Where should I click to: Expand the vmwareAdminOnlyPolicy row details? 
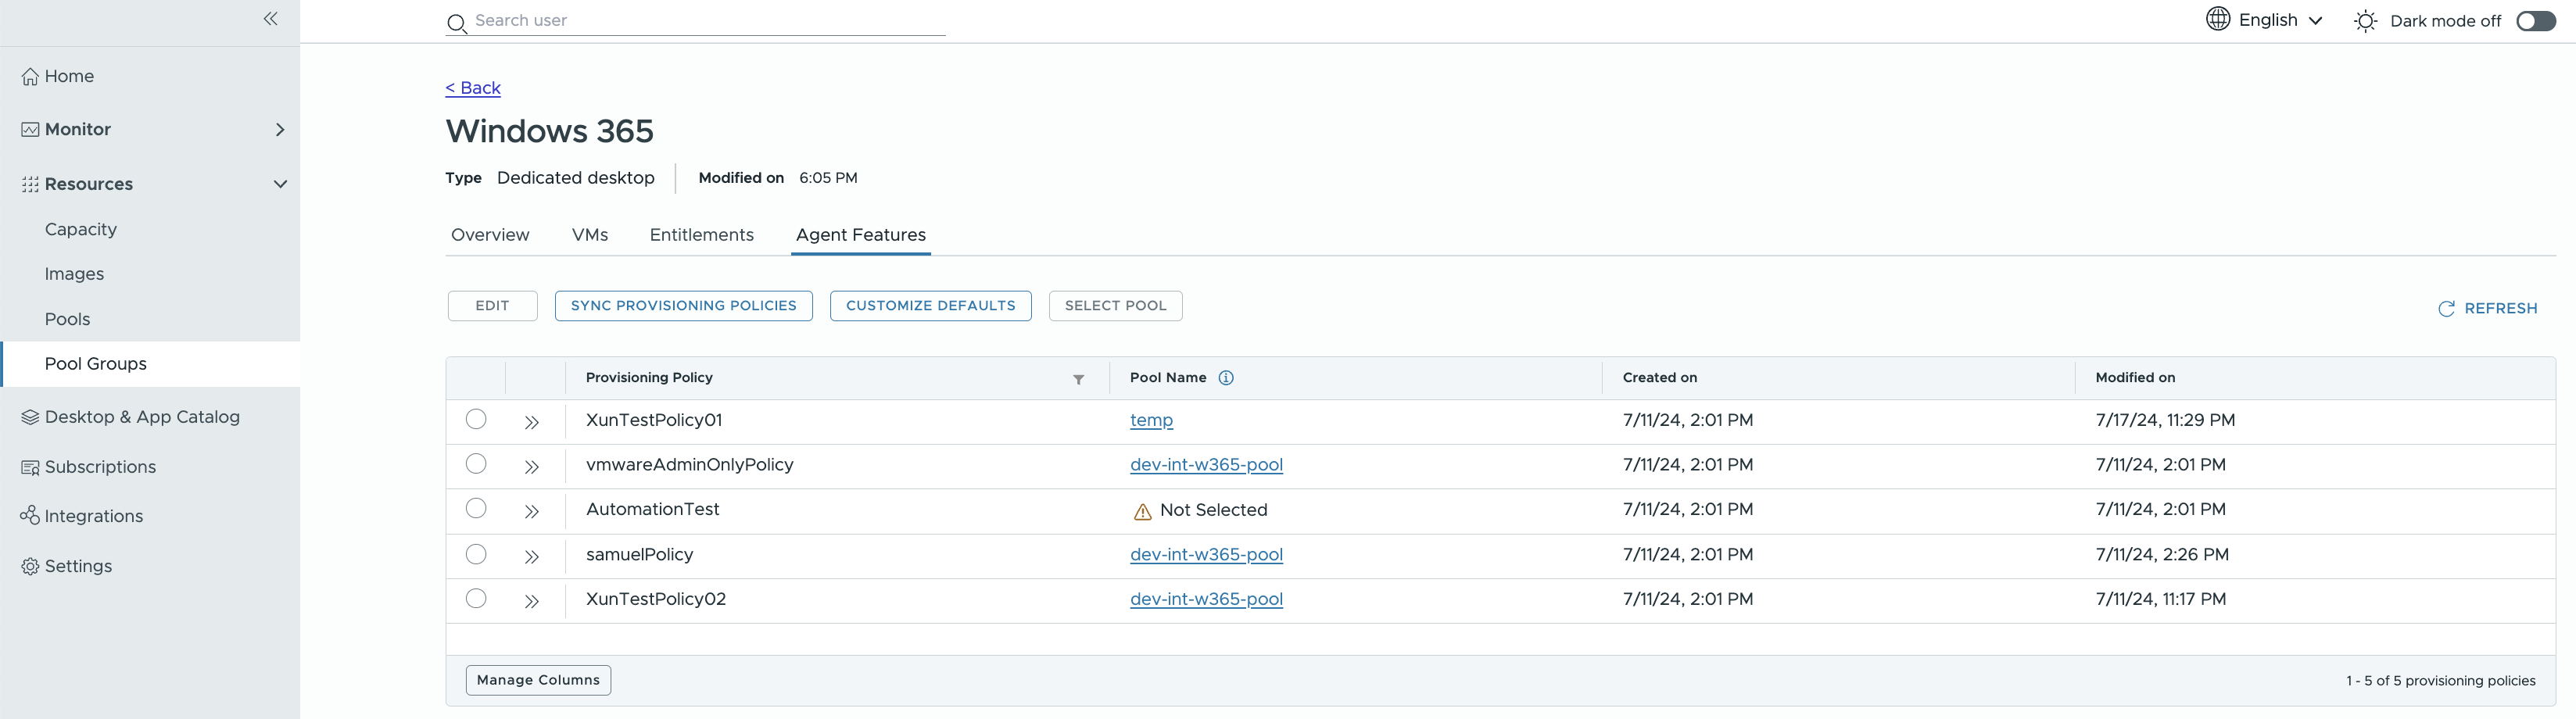point(532,467)
